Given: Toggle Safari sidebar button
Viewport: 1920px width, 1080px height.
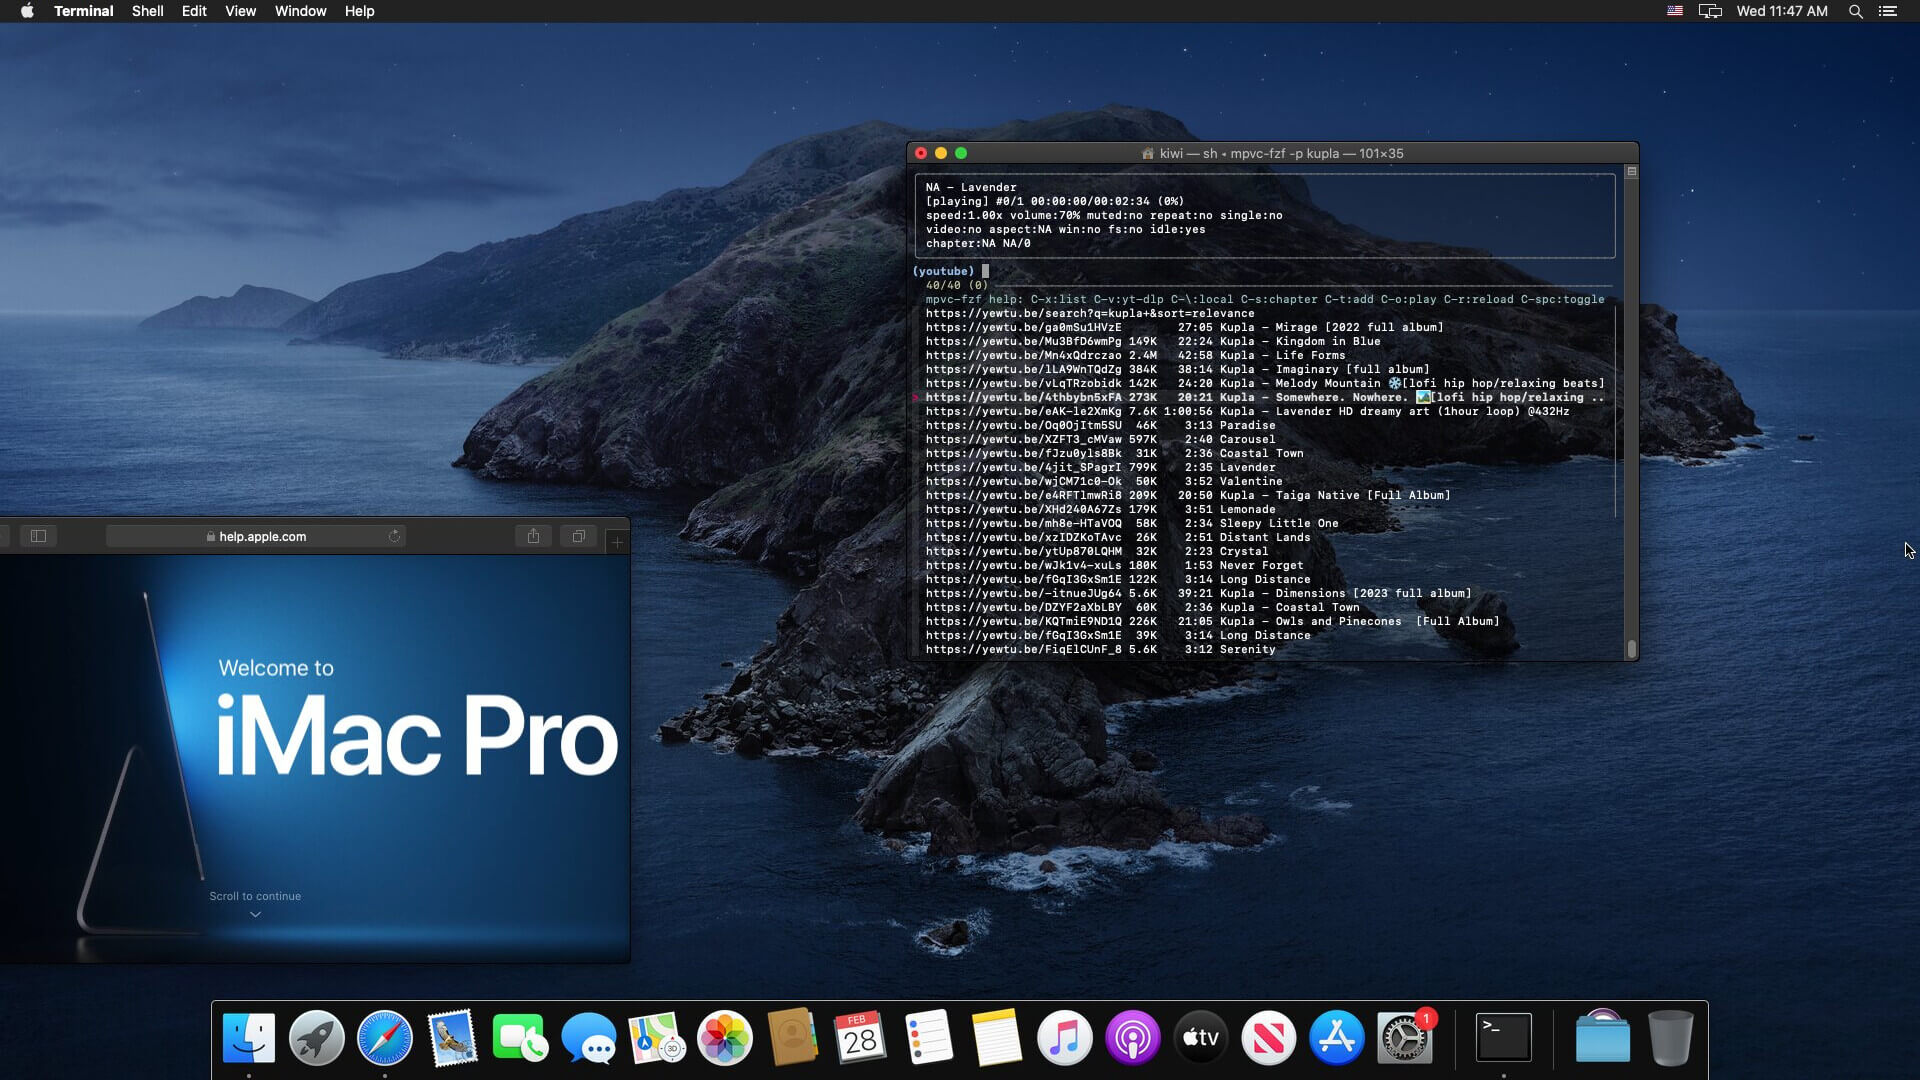Looking at the screenshot, I should [x=38, y=536].
